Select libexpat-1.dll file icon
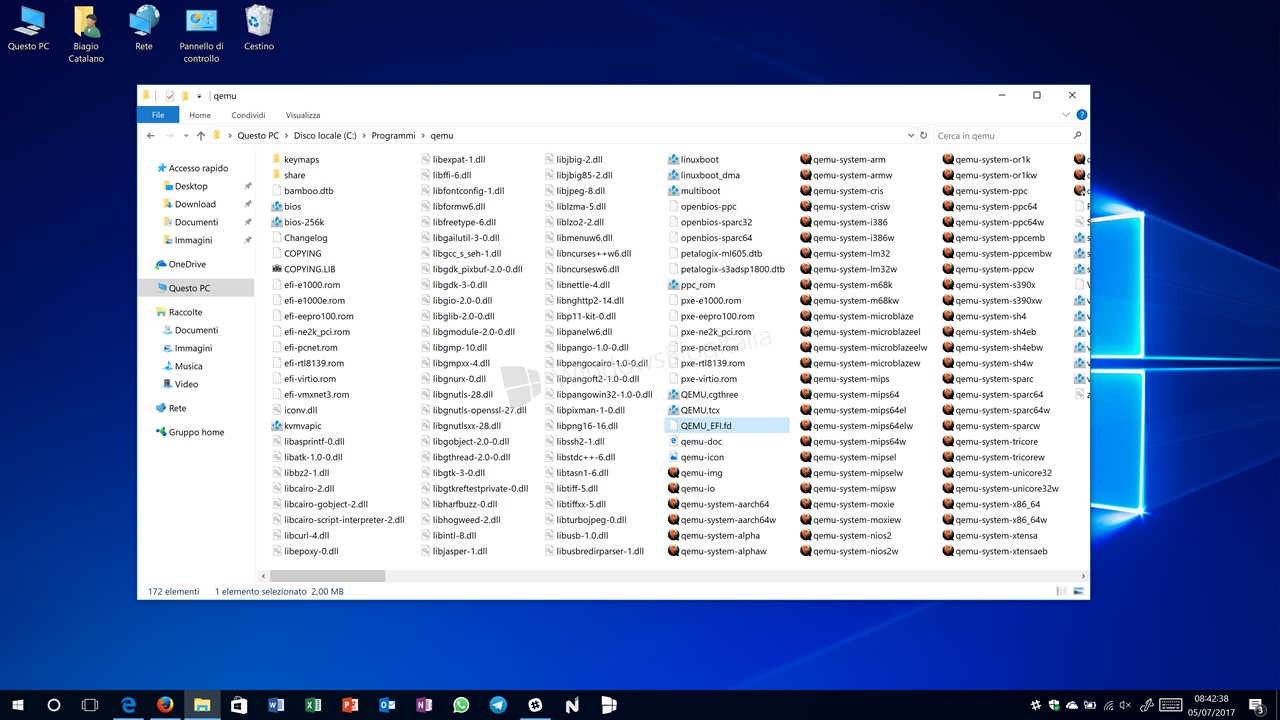 pyautogui.click(x=426, y=160)
